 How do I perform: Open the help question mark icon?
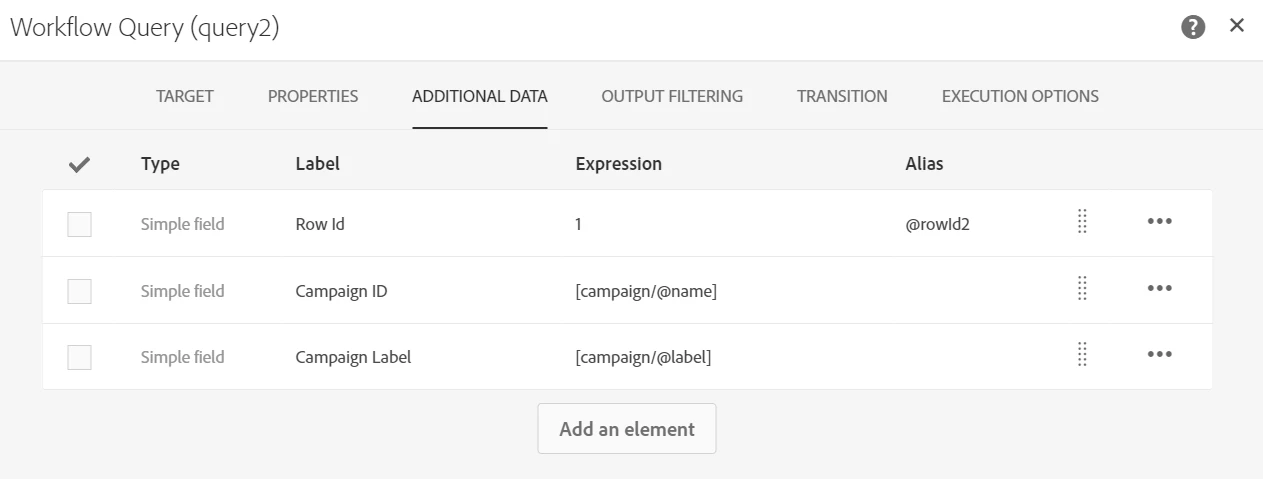tap(1193, 27)
